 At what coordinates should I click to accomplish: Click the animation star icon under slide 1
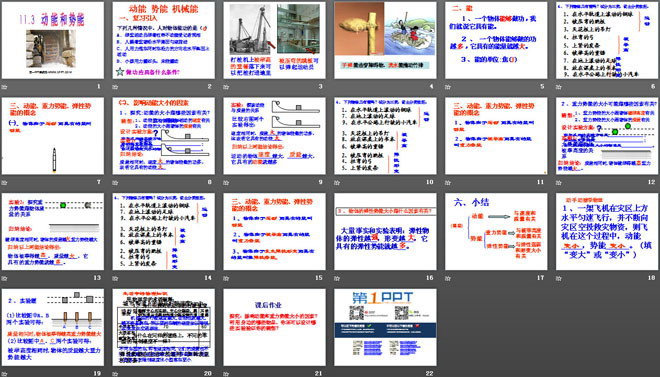5,87
